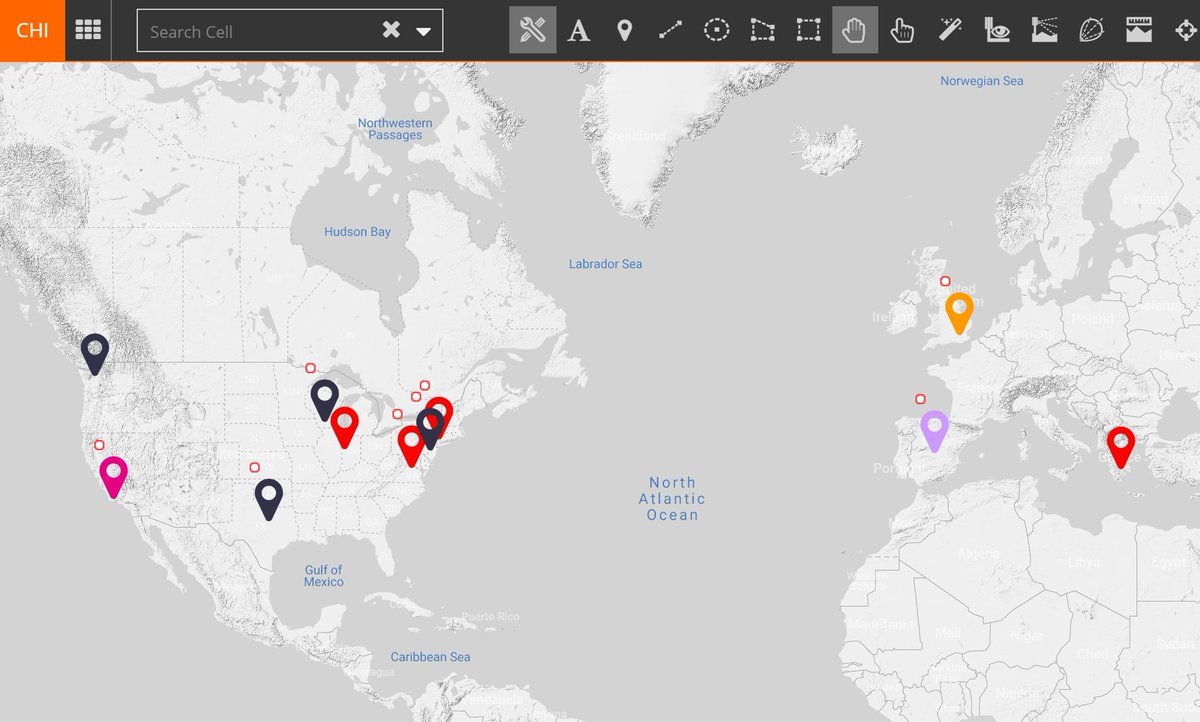This screenshot has height=722, width=1200.
Task: Select the polygon selection tool
Action: [762, 30]
